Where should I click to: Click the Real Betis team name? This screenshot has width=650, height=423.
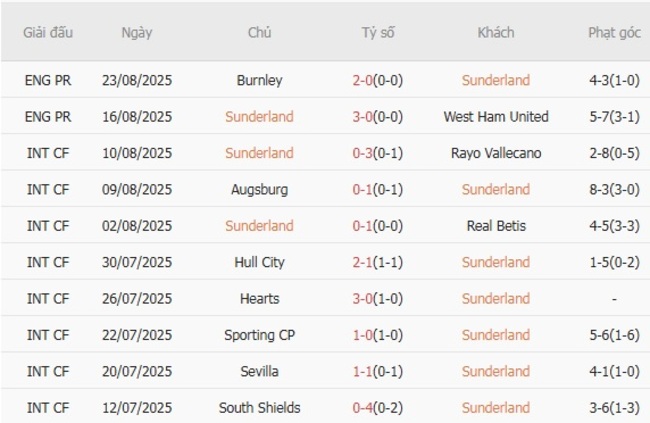coord(496,226)
